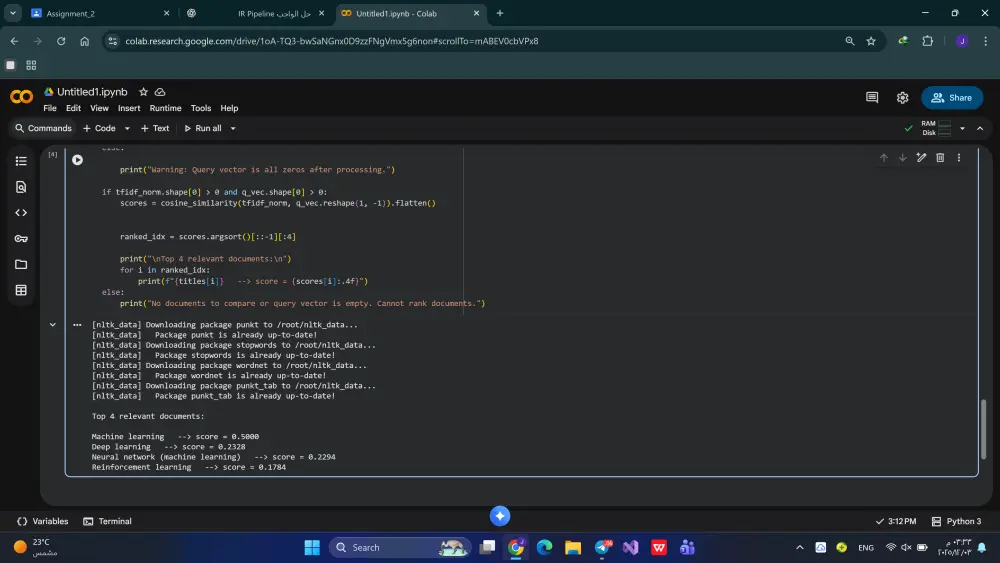This screenshot has width=1000, height=563.
Task: Open the browser extensions puzzle icon
Action: (x=928, y=41)
